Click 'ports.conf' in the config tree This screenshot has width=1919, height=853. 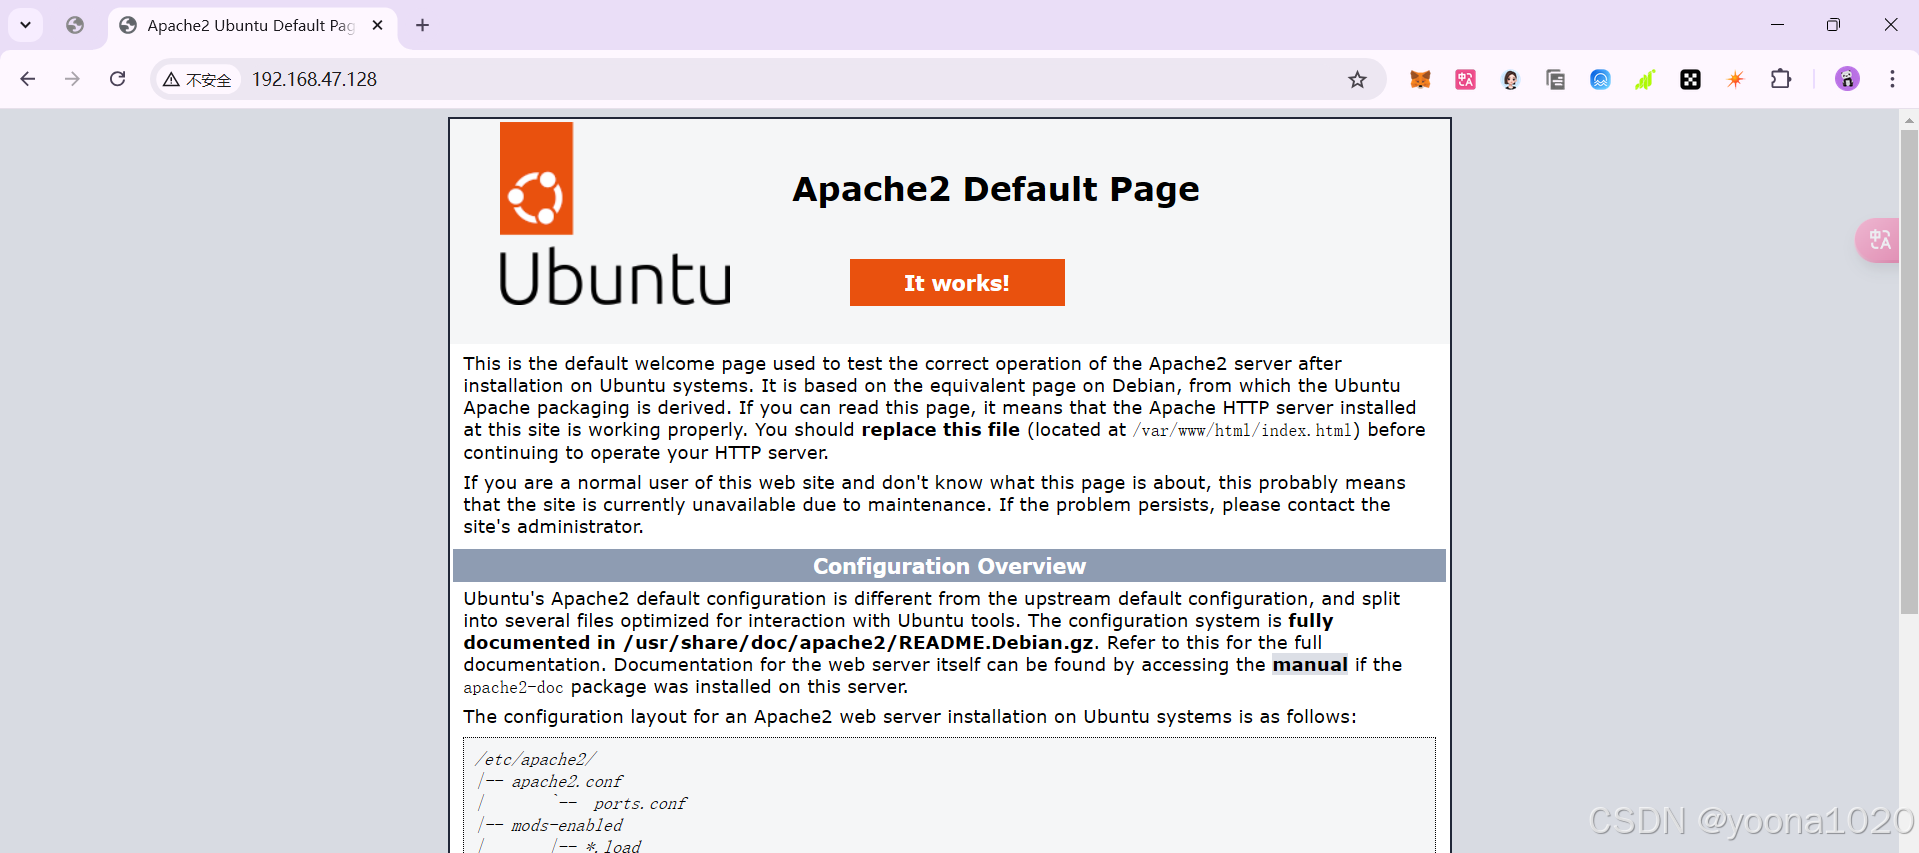(640, 804)
